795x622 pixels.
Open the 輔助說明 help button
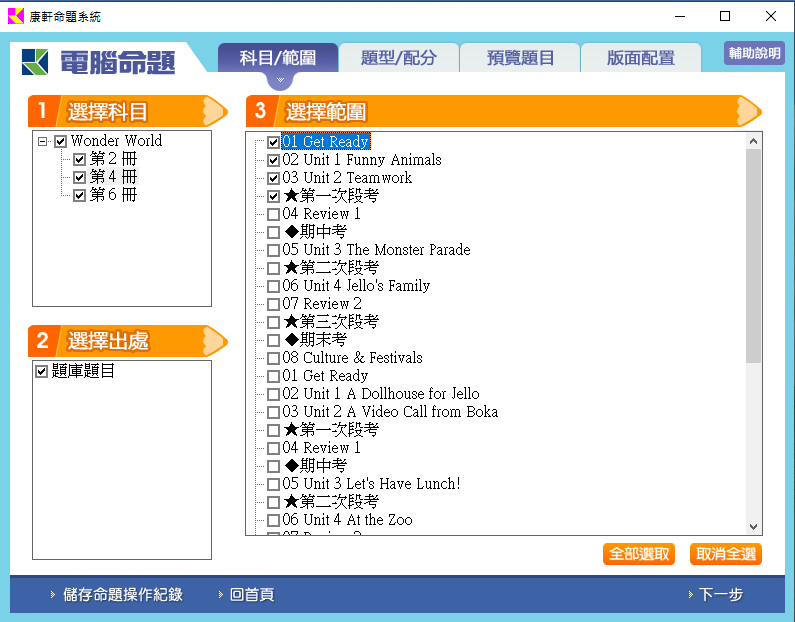[x=754, y=54]
